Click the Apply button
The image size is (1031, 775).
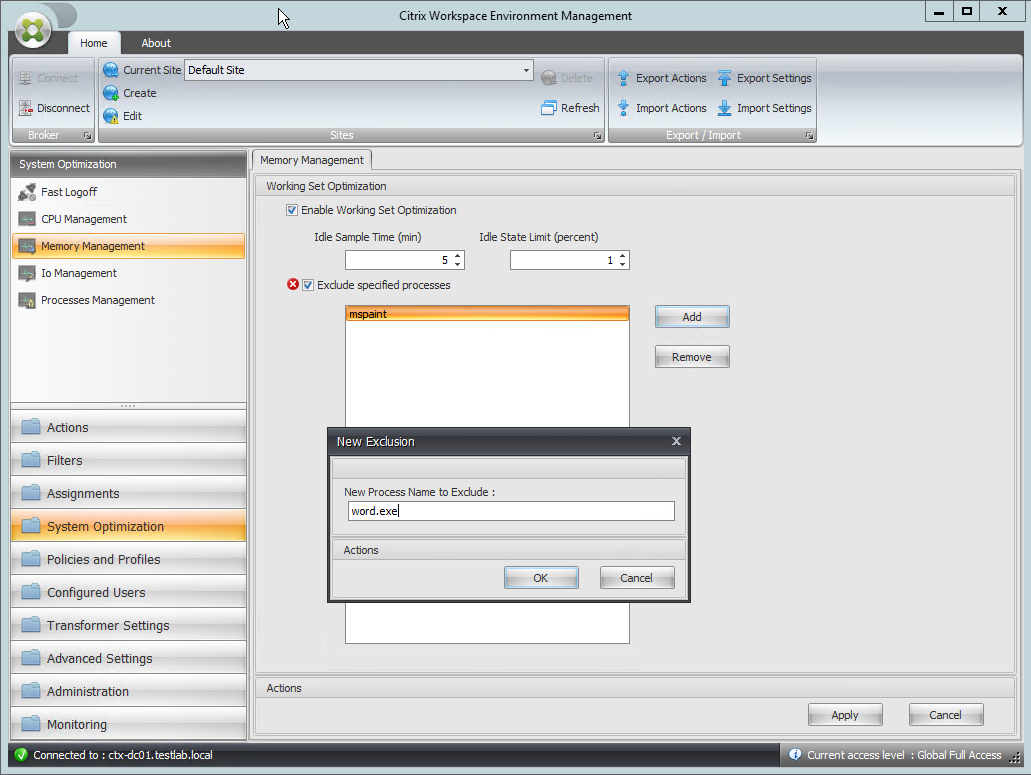tap(845, 715)
